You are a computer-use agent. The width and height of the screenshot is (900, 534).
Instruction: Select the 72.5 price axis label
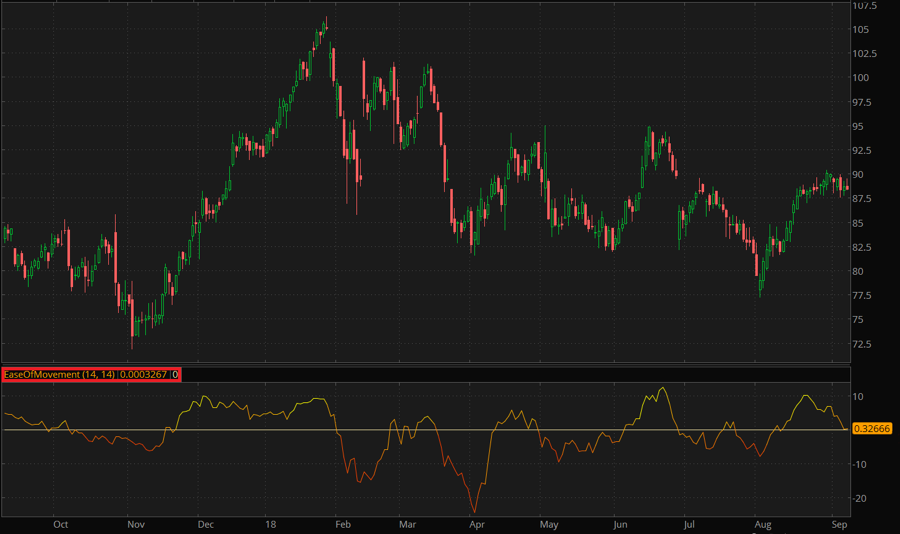(x=864, y=344)
